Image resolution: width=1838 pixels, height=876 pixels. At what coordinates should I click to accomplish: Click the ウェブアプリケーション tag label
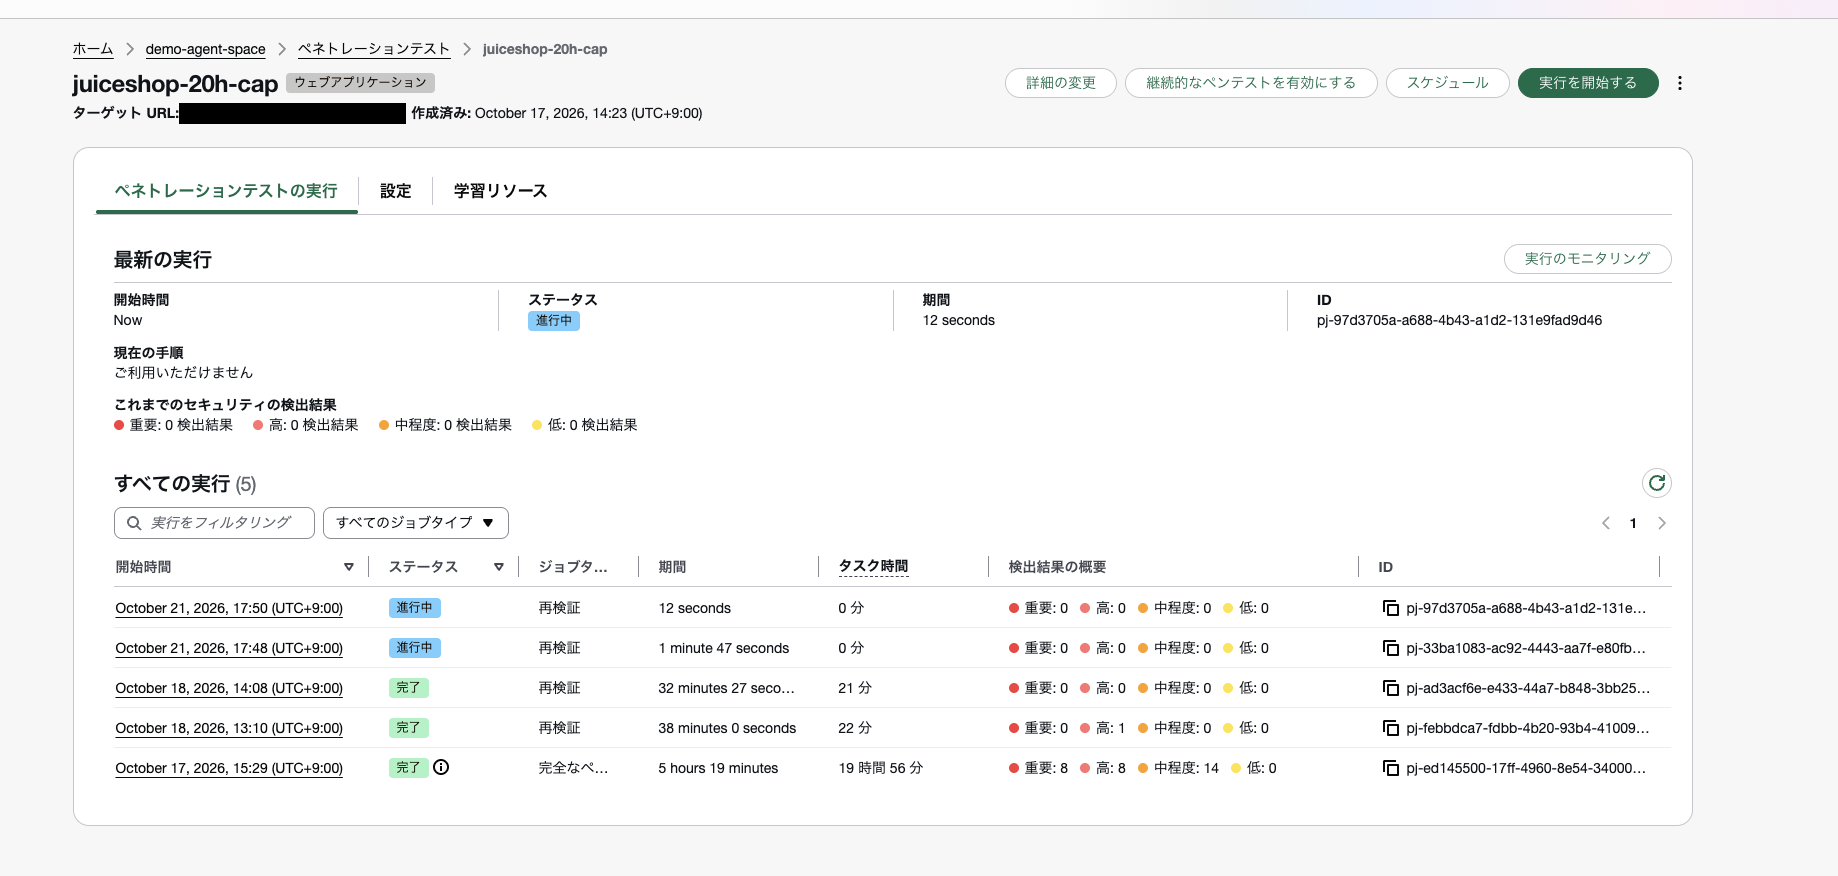click(360, 83)
